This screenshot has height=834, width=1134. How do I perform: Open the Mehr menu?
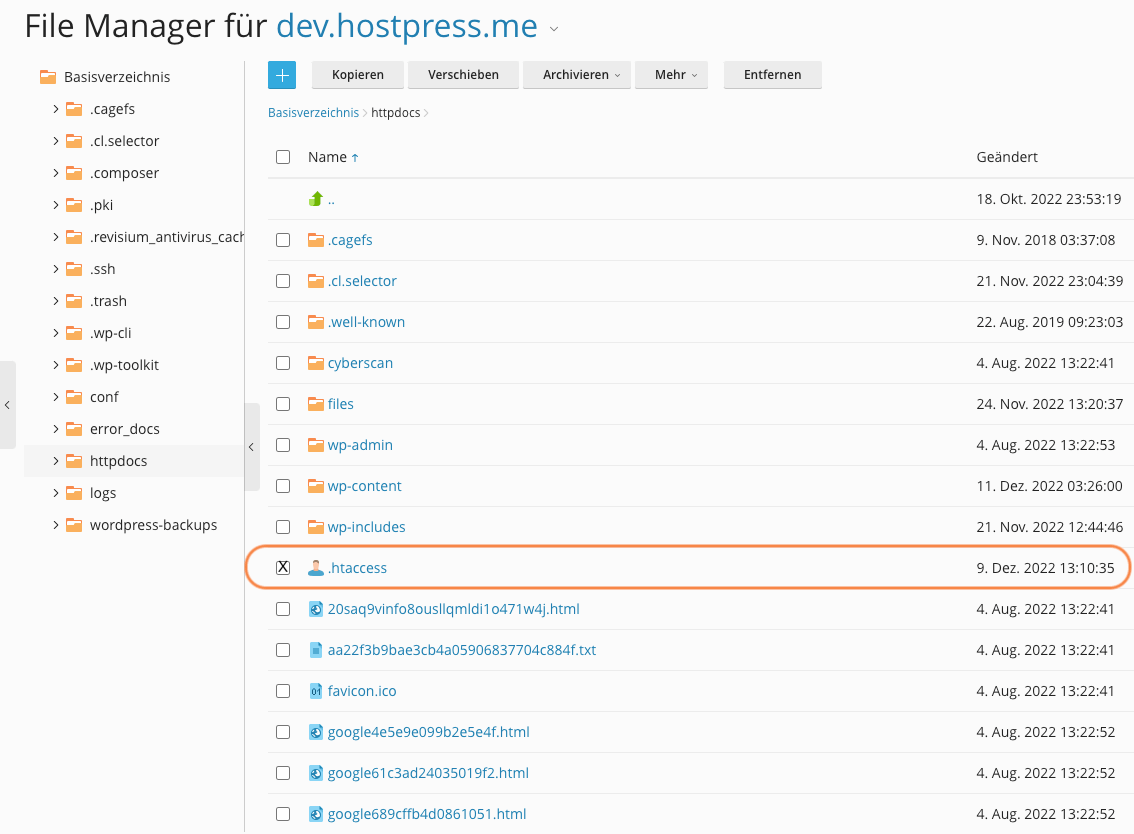(x=671, y=75)
